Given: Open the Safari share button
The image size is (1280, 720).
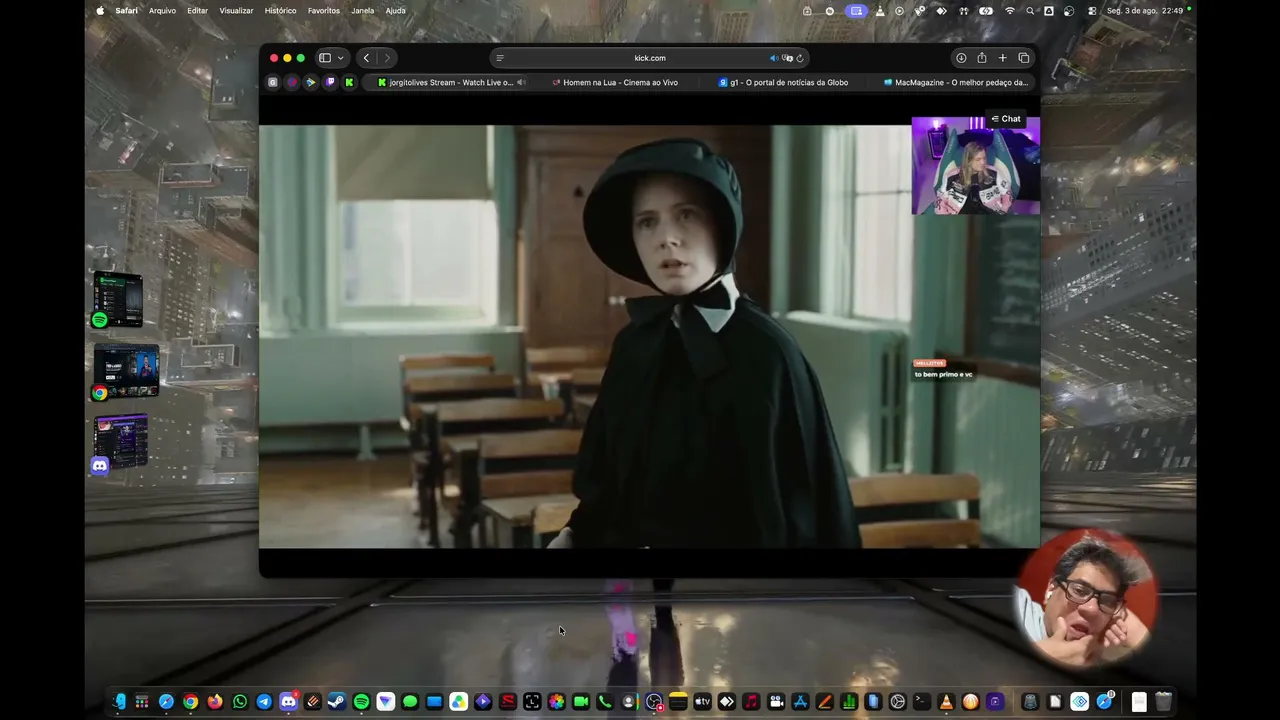Looking at the screenshot, I should pyautogui.click(x=982, y=58).
